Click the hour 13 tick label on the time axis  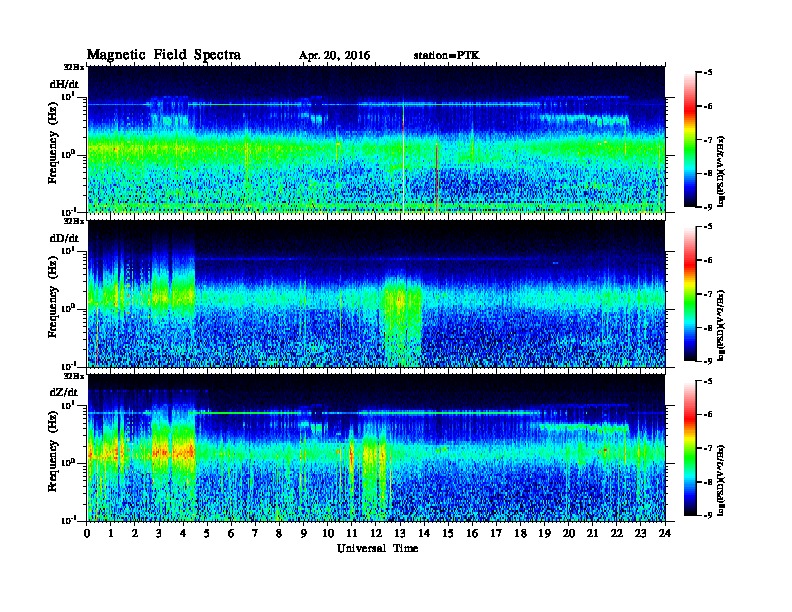(x=400, y=533)
